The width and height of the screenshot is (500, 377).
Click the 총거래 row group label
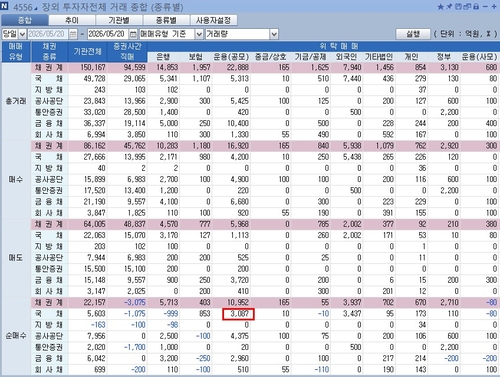point(16,101)
